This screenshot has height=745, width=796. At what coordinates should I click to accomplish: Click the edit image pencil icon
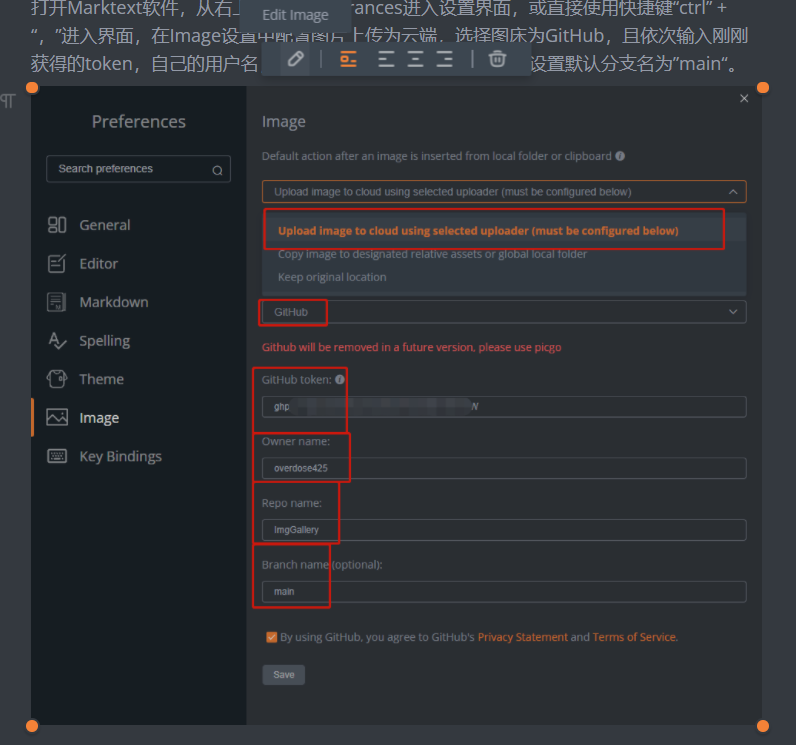pos(295,59)
